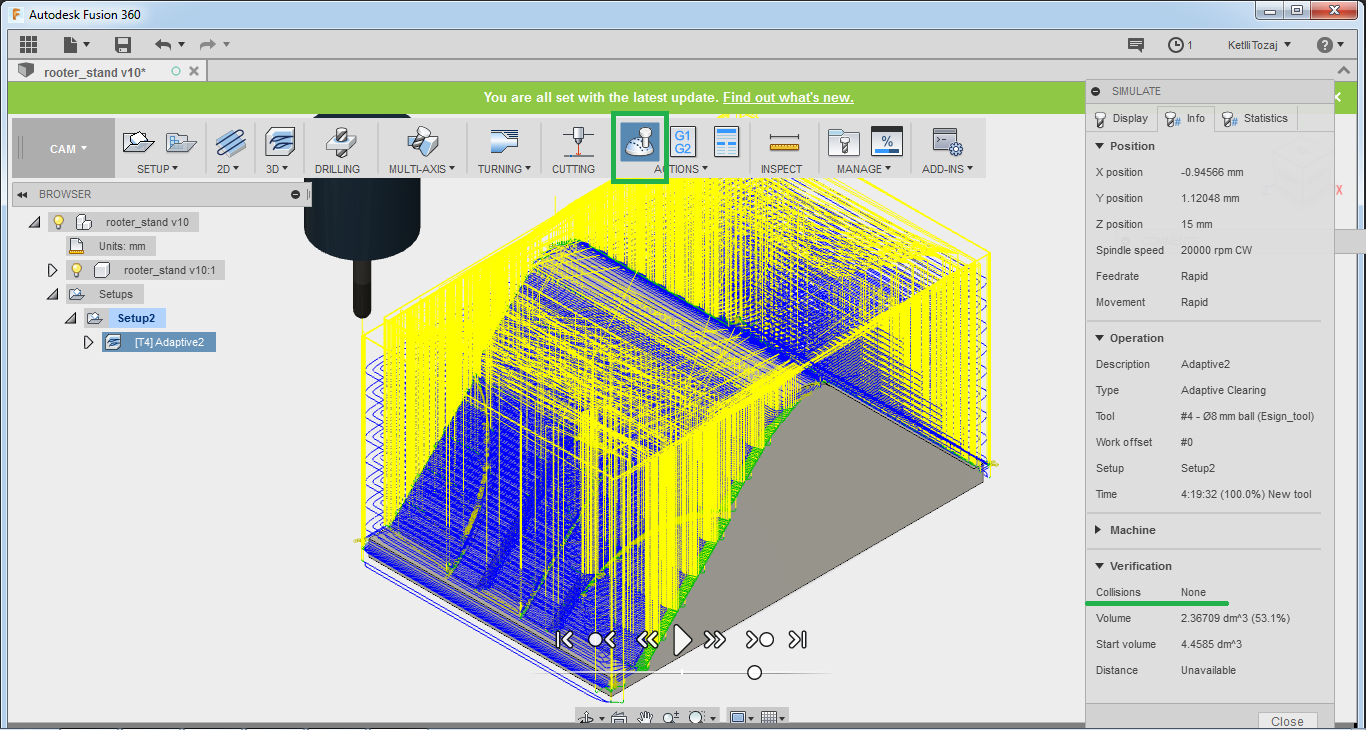Expand the rooter_stand v10:1 component
The height and width of the screenshot is (730, 1366).
[53, 270]
